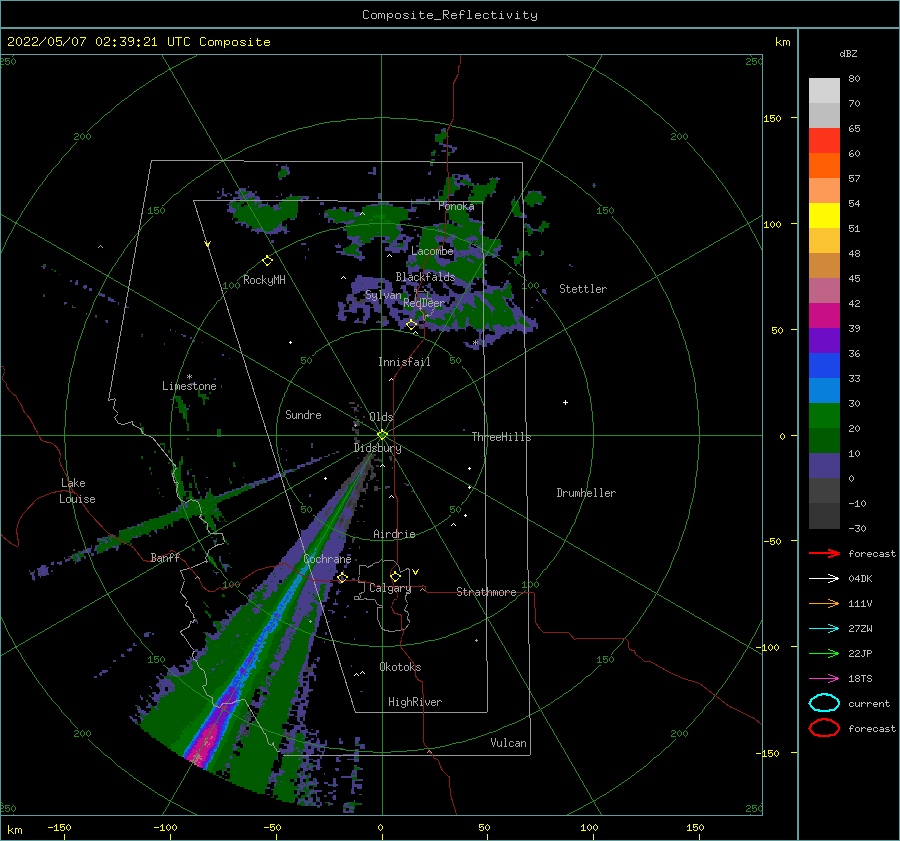The width and height of the screenshot is (900, 841).
Task: Click the yellow diamond marker below Cochrane
Action: (342, 578)
